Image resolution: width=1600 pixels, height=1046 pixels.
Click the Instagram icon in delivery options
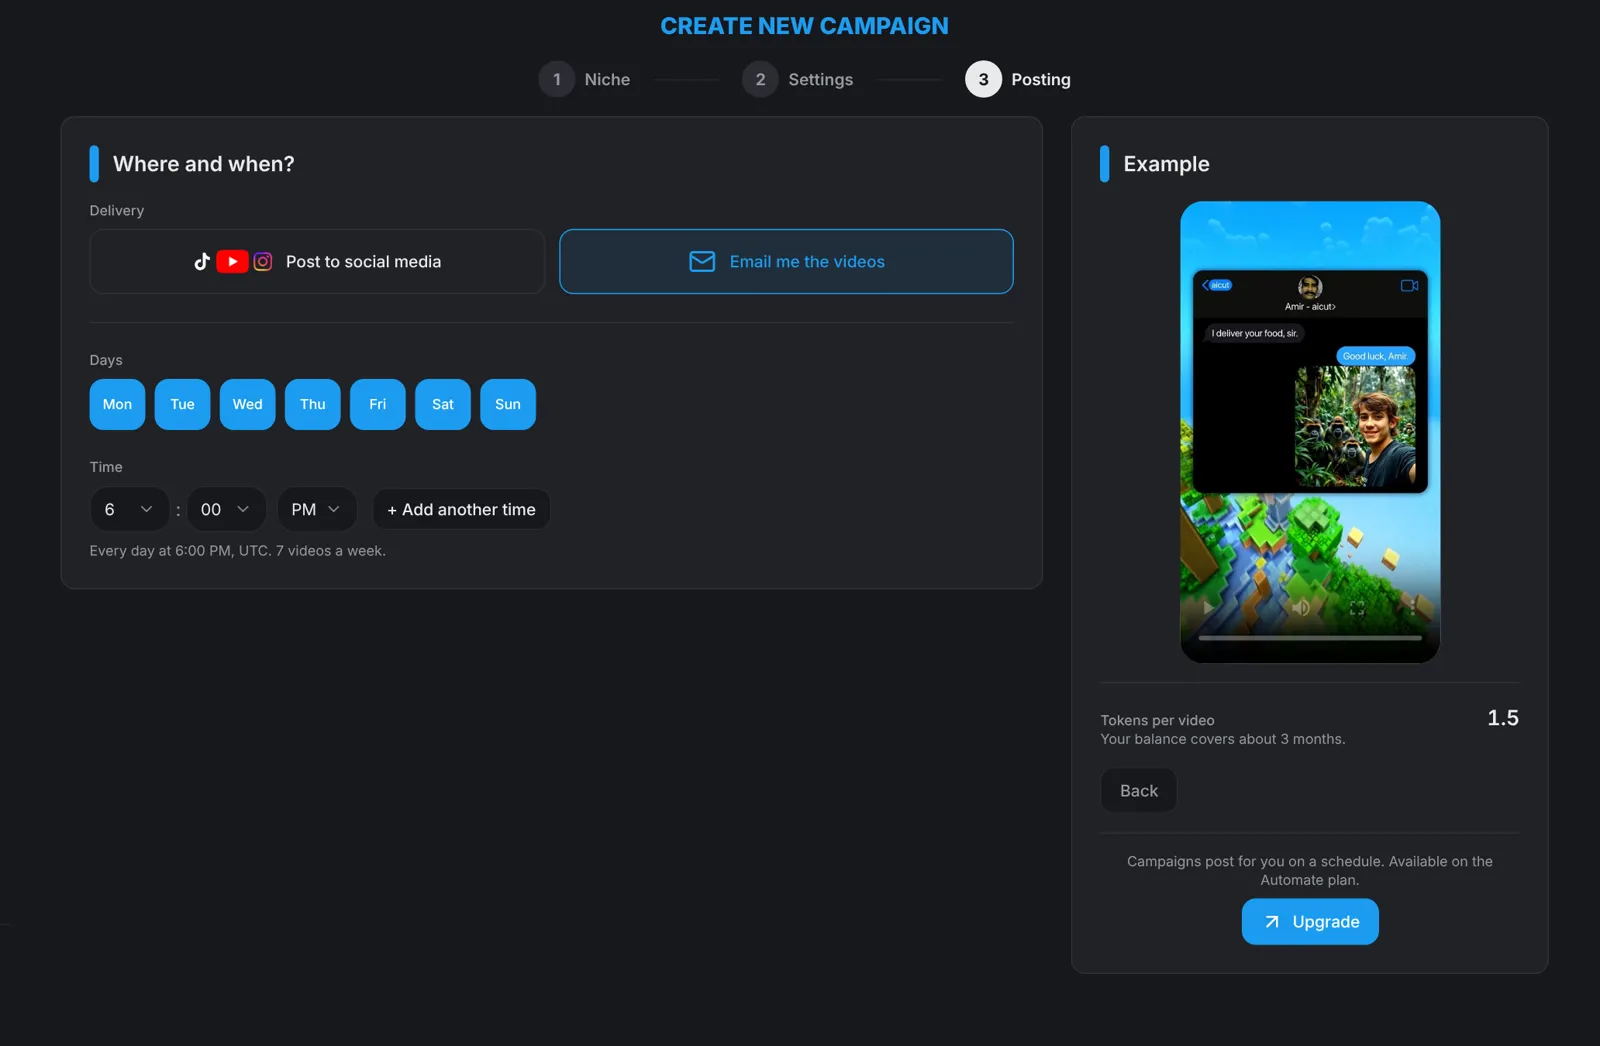(263, 261)
